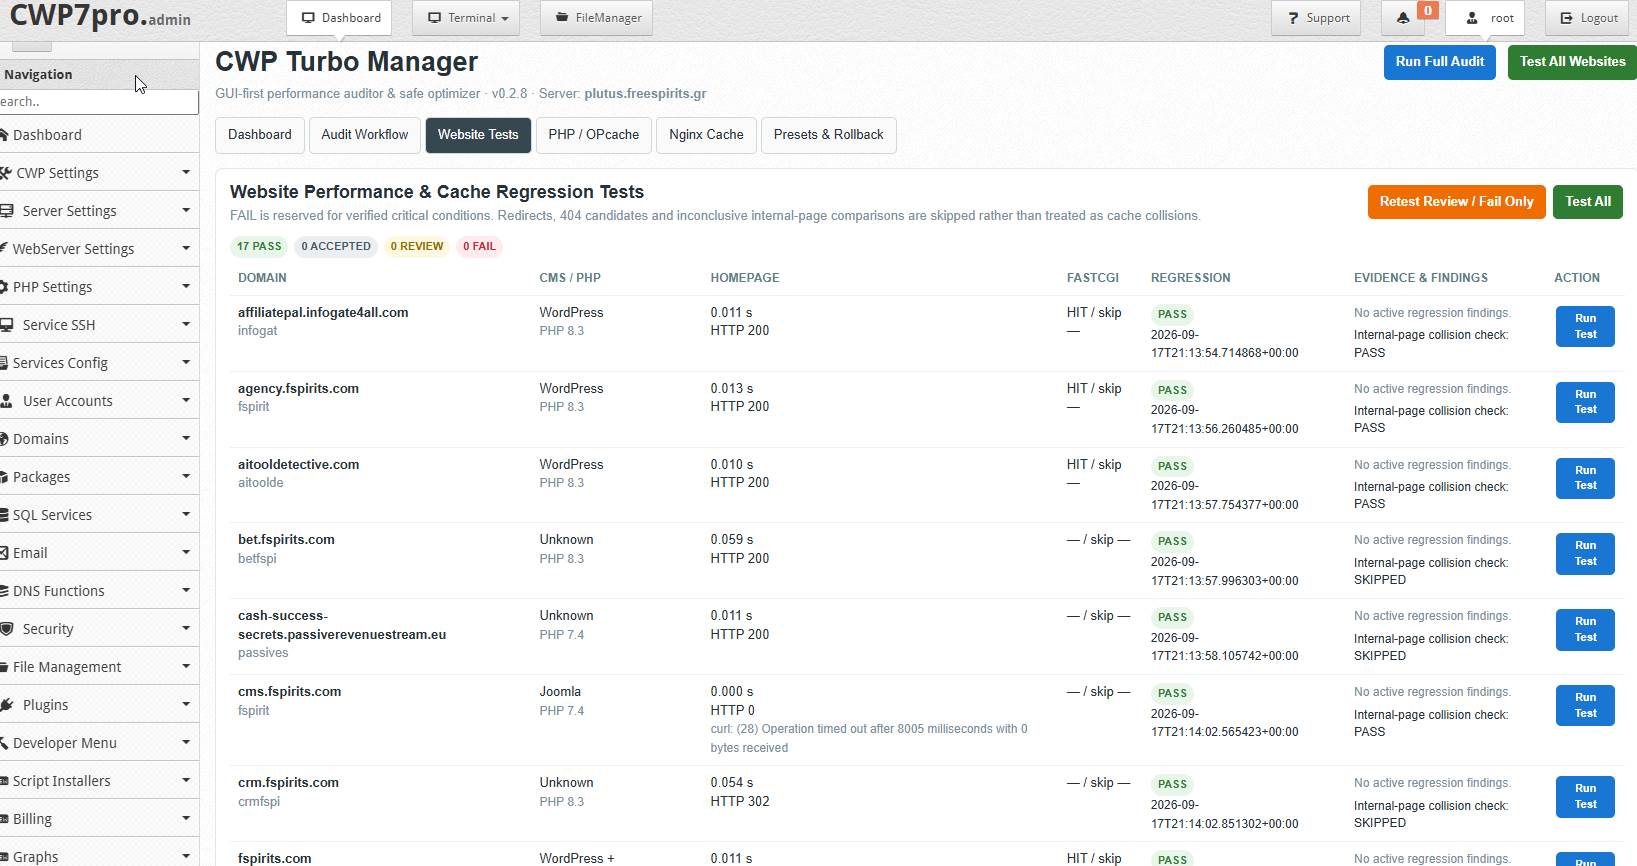The image size is (1637, 866).
Task: Expand the WebServer Settings menu arrow
Action: [186, 249]
